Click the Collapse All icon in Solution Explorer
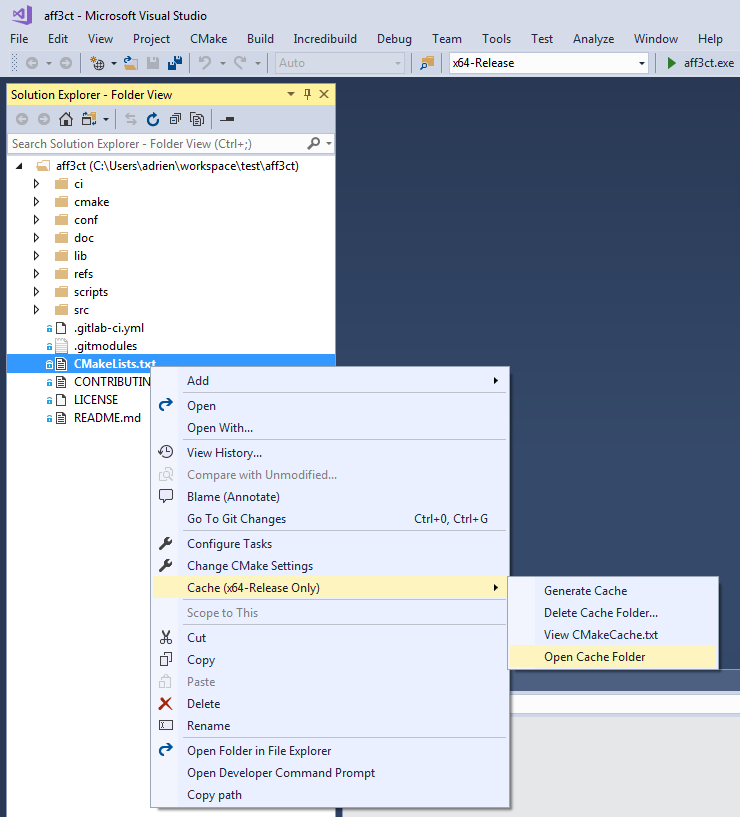Image resolution: width=740 pixels, height=817 pixels. 175,119
